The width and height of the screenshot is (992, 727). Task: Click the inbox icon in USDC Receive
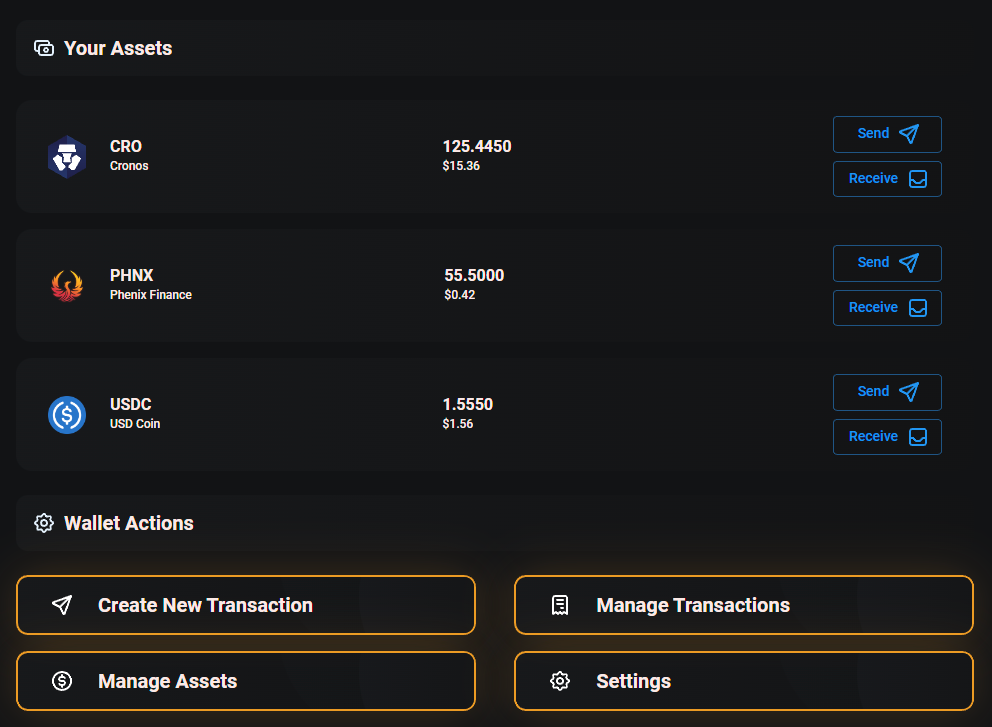pos(918,437)
